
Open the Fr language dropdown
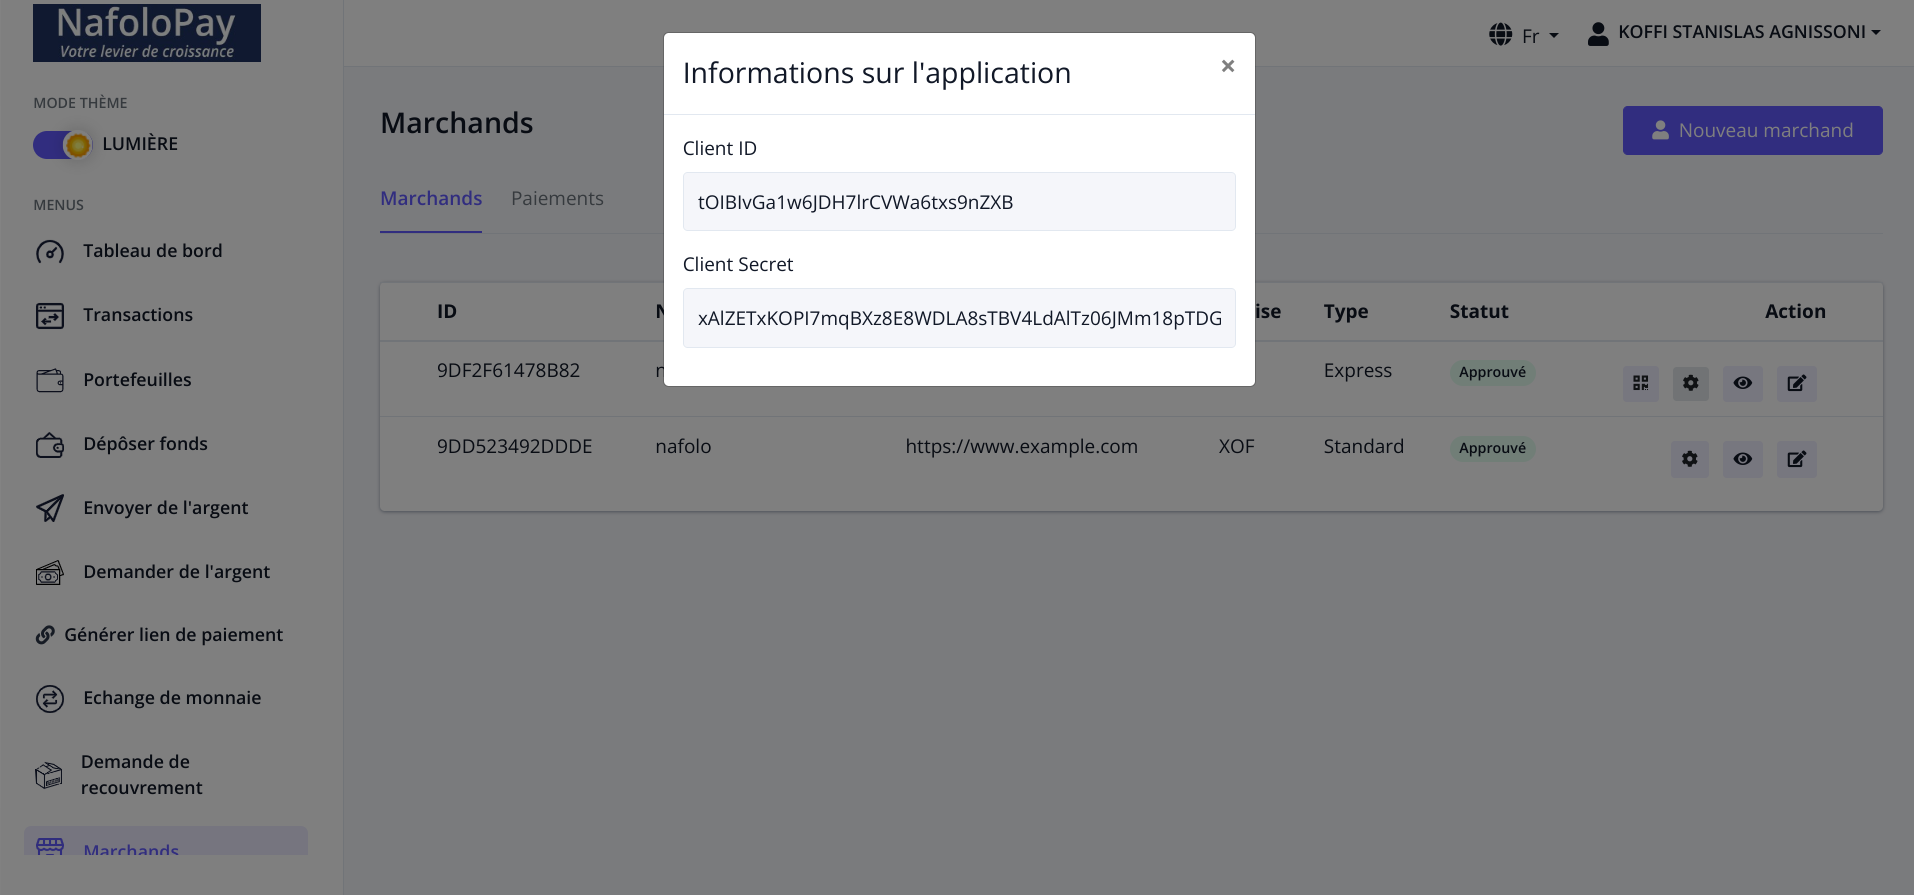click(1539, 36)
